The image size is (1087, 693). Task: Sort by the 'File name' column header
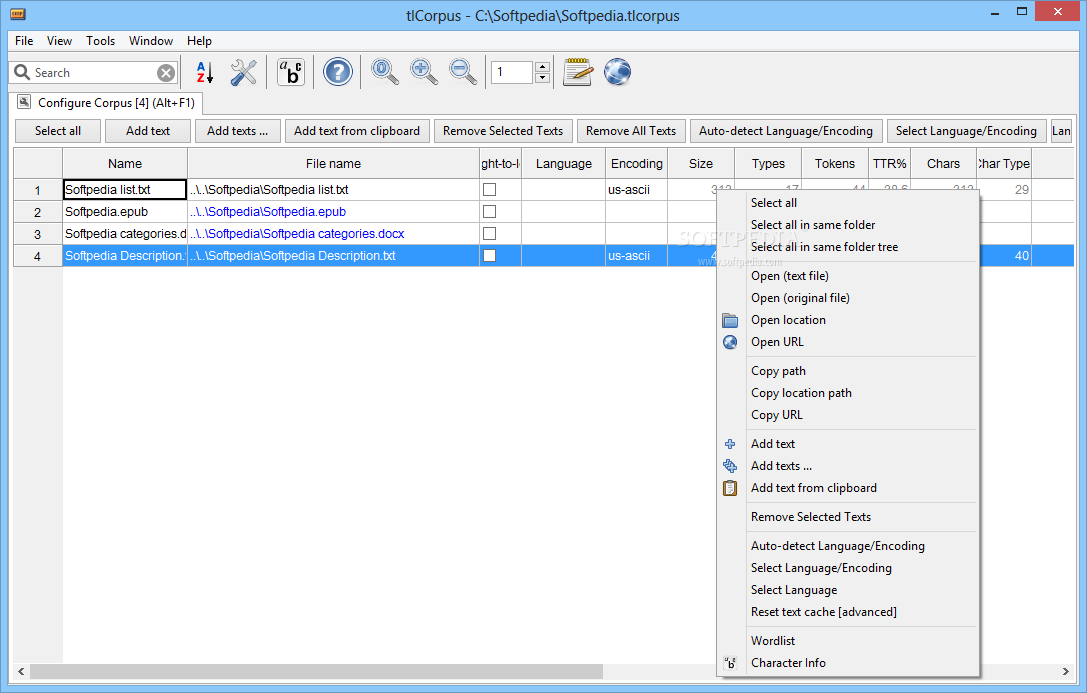point(333,164)
